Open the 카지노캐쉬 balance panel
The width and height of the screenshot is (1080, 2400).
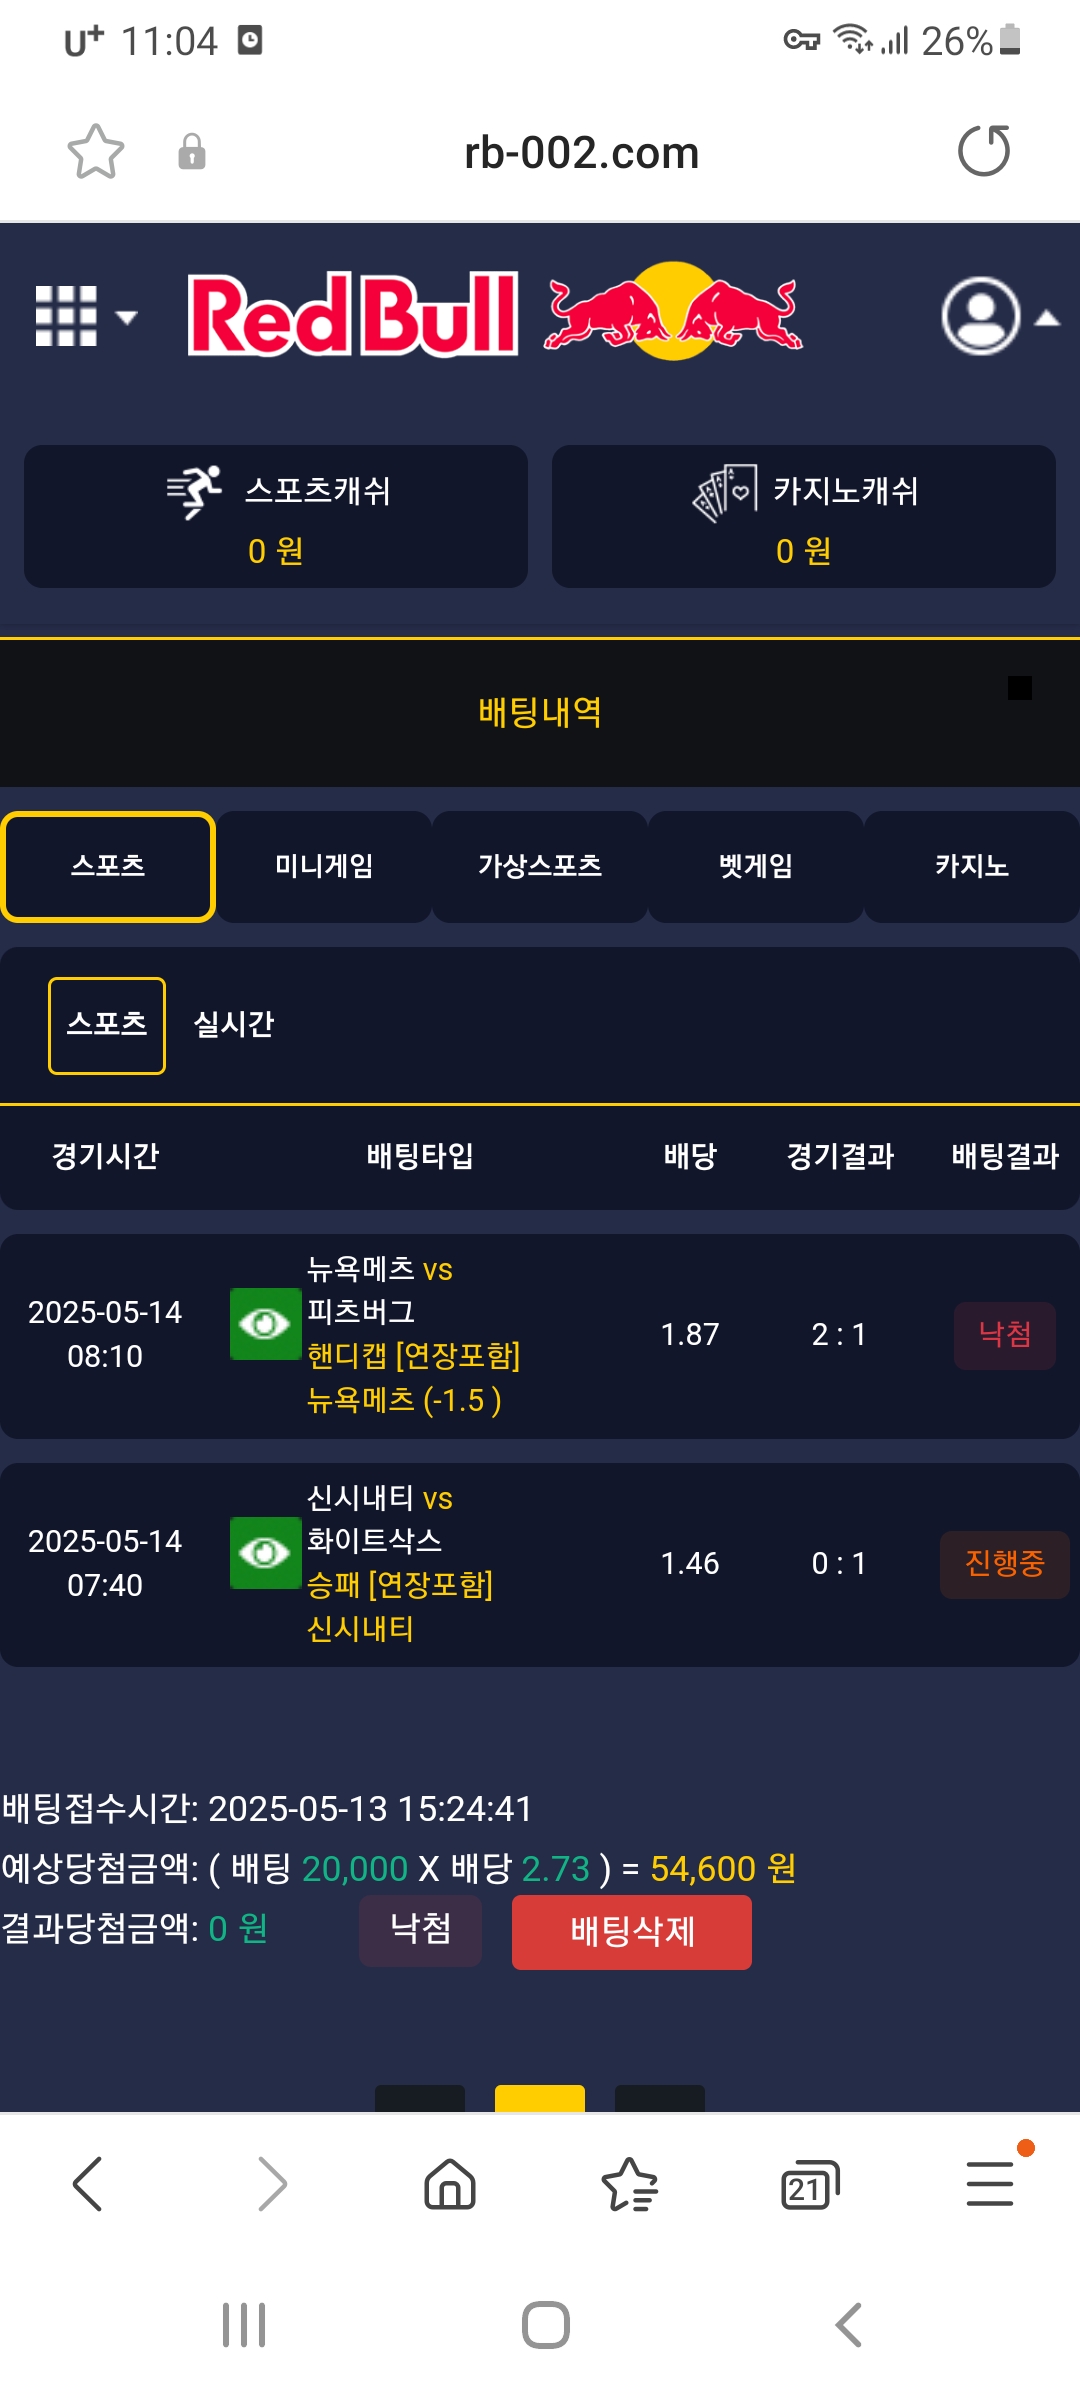point(804,516)
